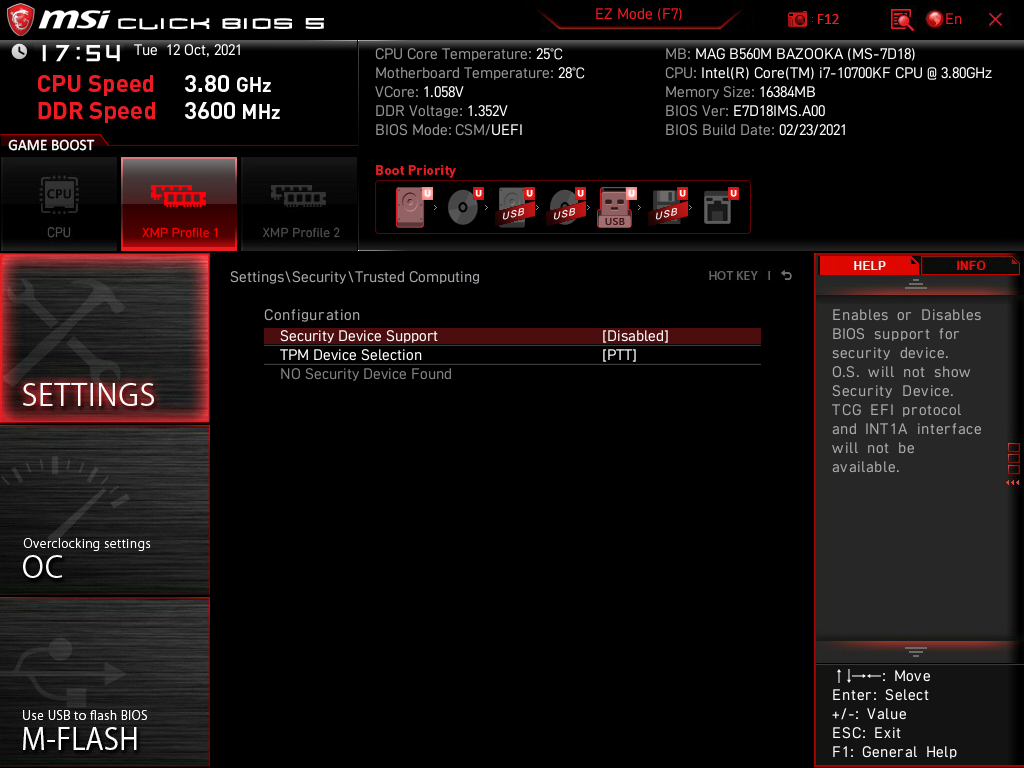Switch to the INFO tab
1024x768 pixels.
970,266
